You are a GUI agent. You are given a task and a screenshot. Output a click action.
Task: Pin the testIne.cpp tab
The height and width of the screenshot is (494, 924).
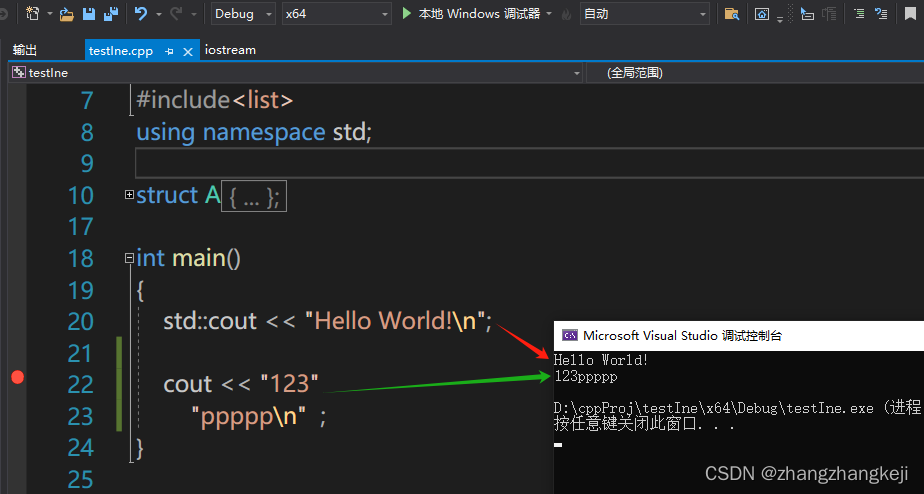click(169, 51)
